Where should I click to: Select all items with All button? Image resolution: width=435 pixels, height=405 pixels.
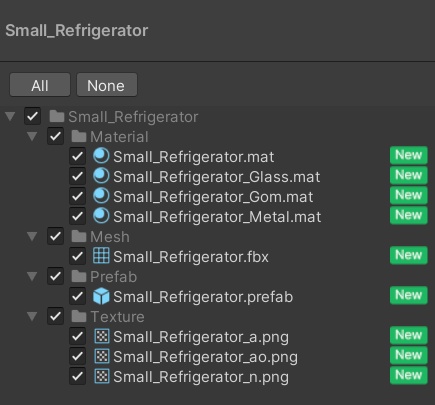tap(40, 85)
